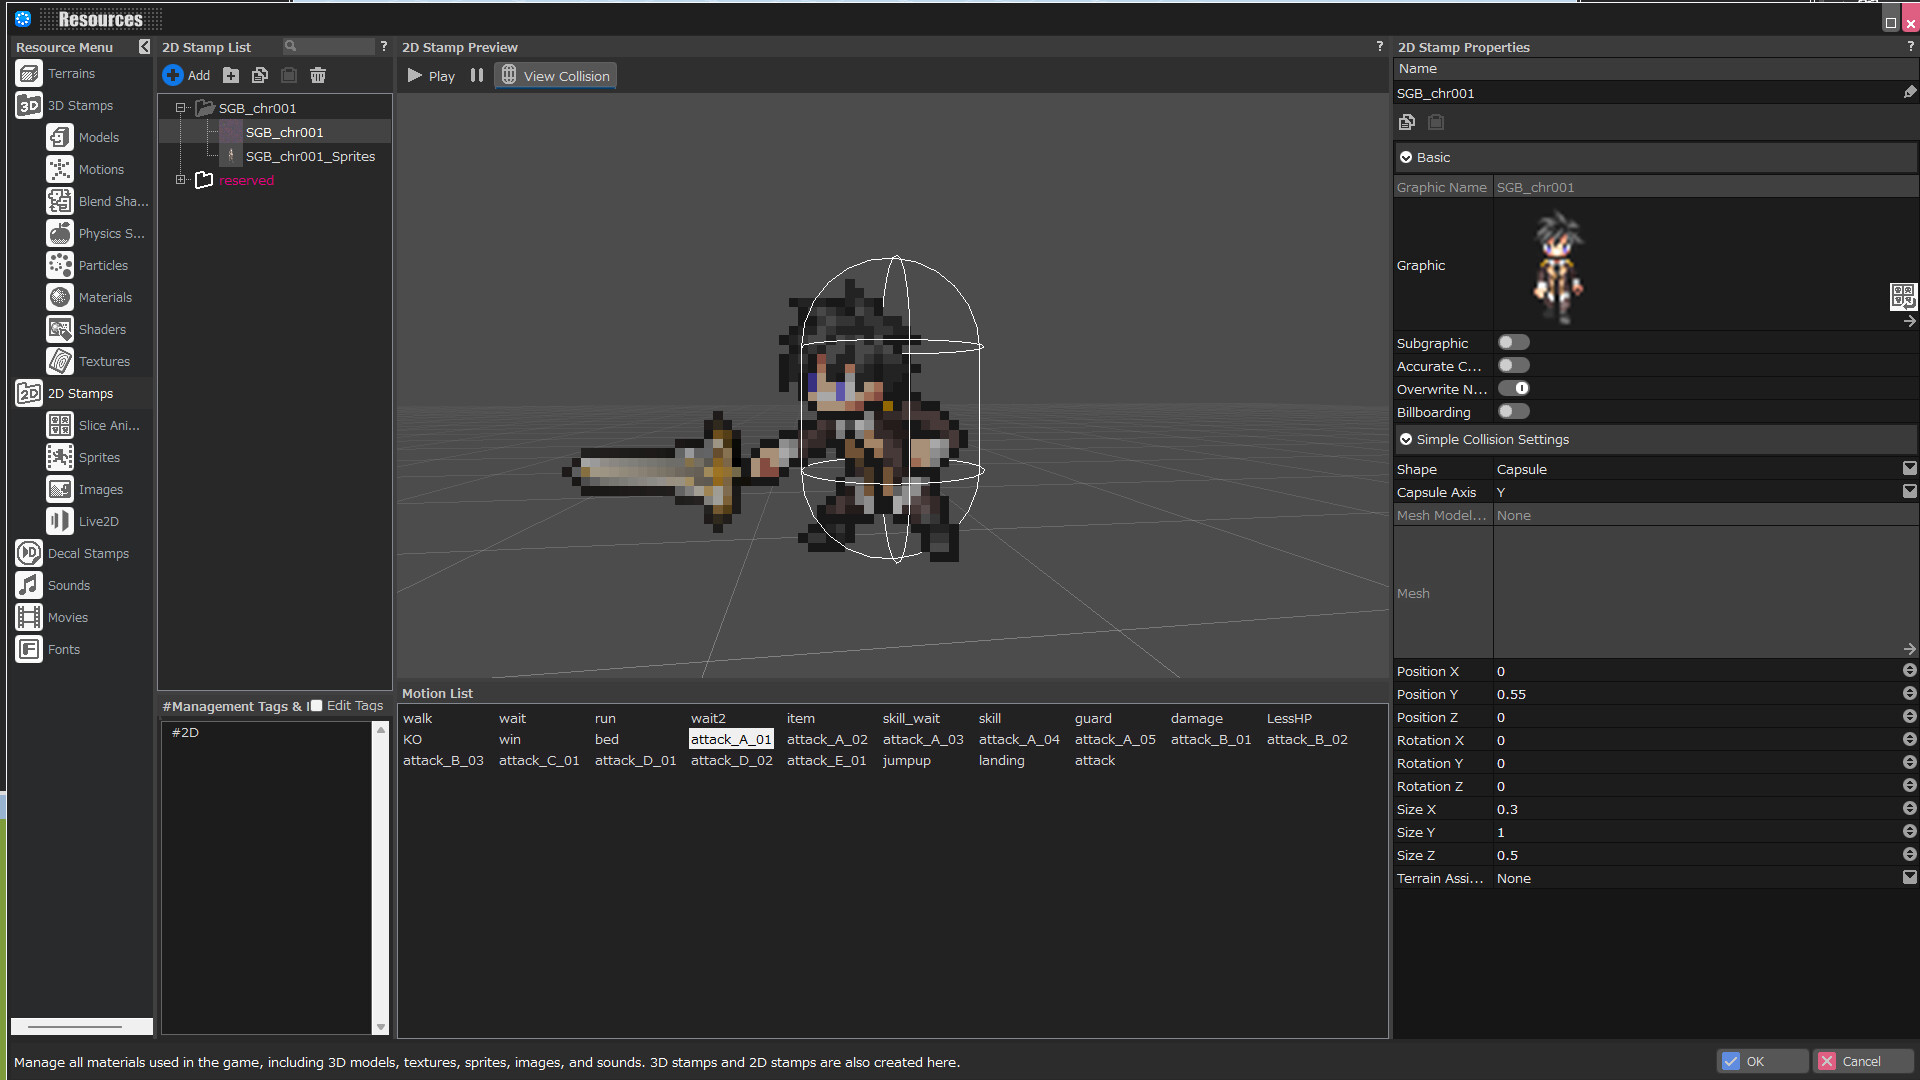This screenshot has height=1080, width=1920.
Task: Click the copy icon in 2D Stamp List toolbar
Action: click(260, 75)
